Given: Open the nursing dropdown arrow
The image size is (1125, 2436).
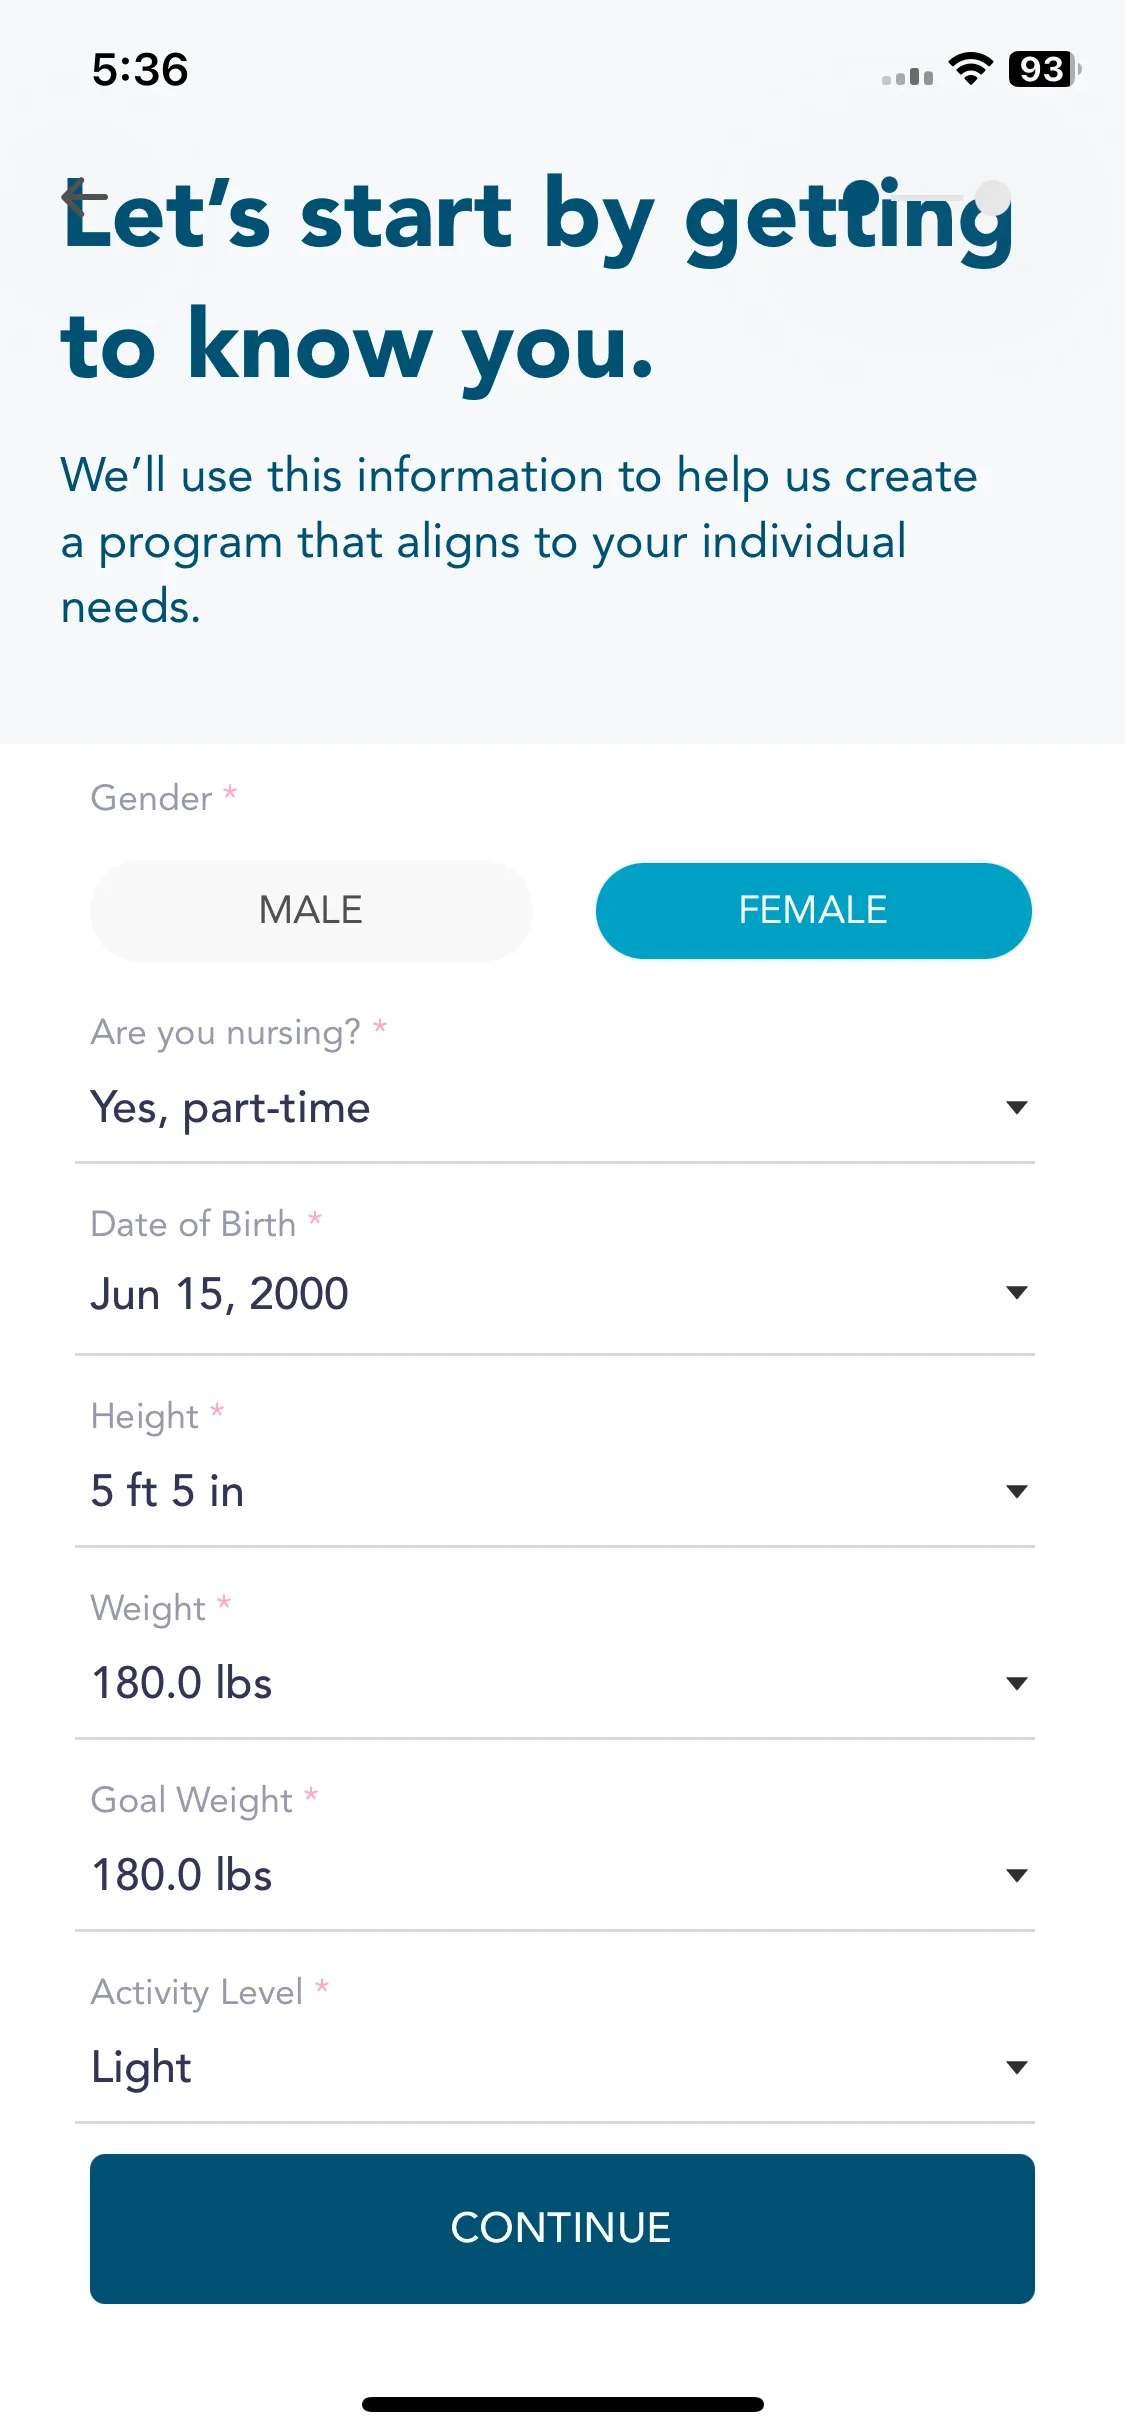Looking at the screenshot, I should pos(1016,1107).
